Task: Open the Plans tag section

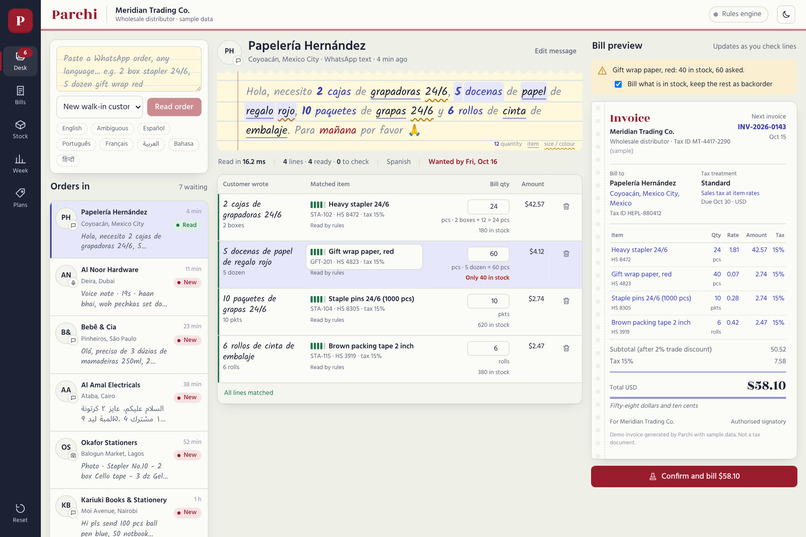Action: (20, 197)
